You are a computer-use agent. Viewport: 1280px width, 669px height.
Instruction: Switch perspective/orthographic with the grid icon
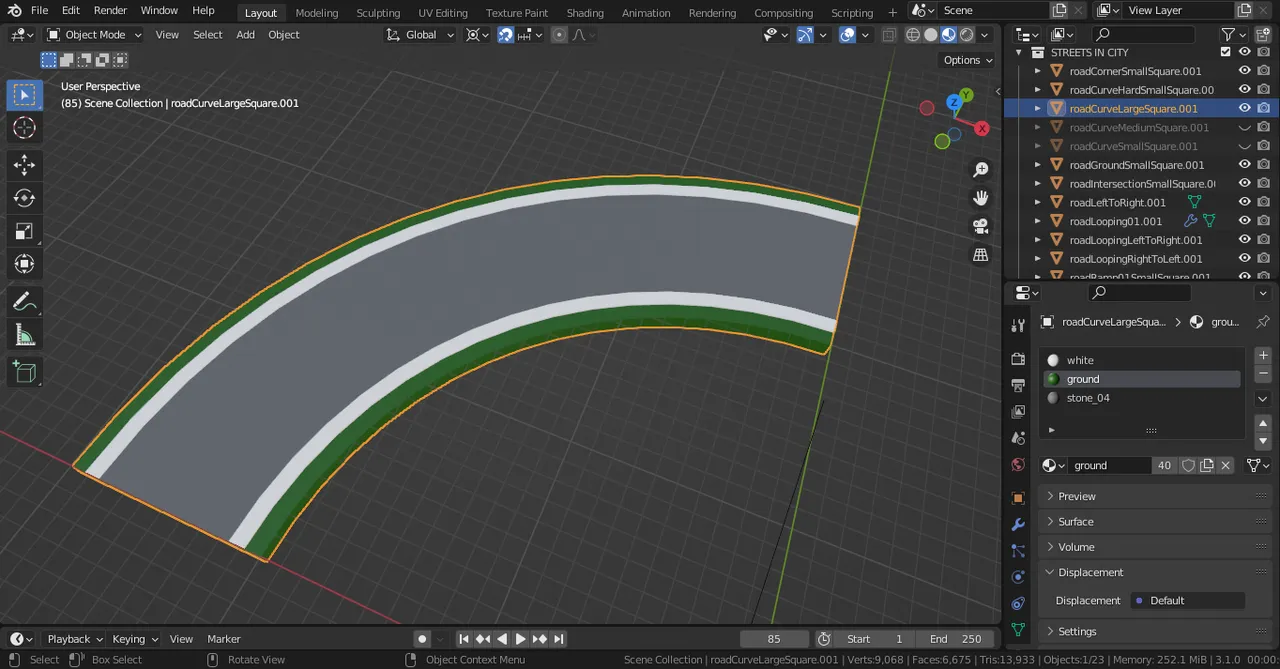981,255
